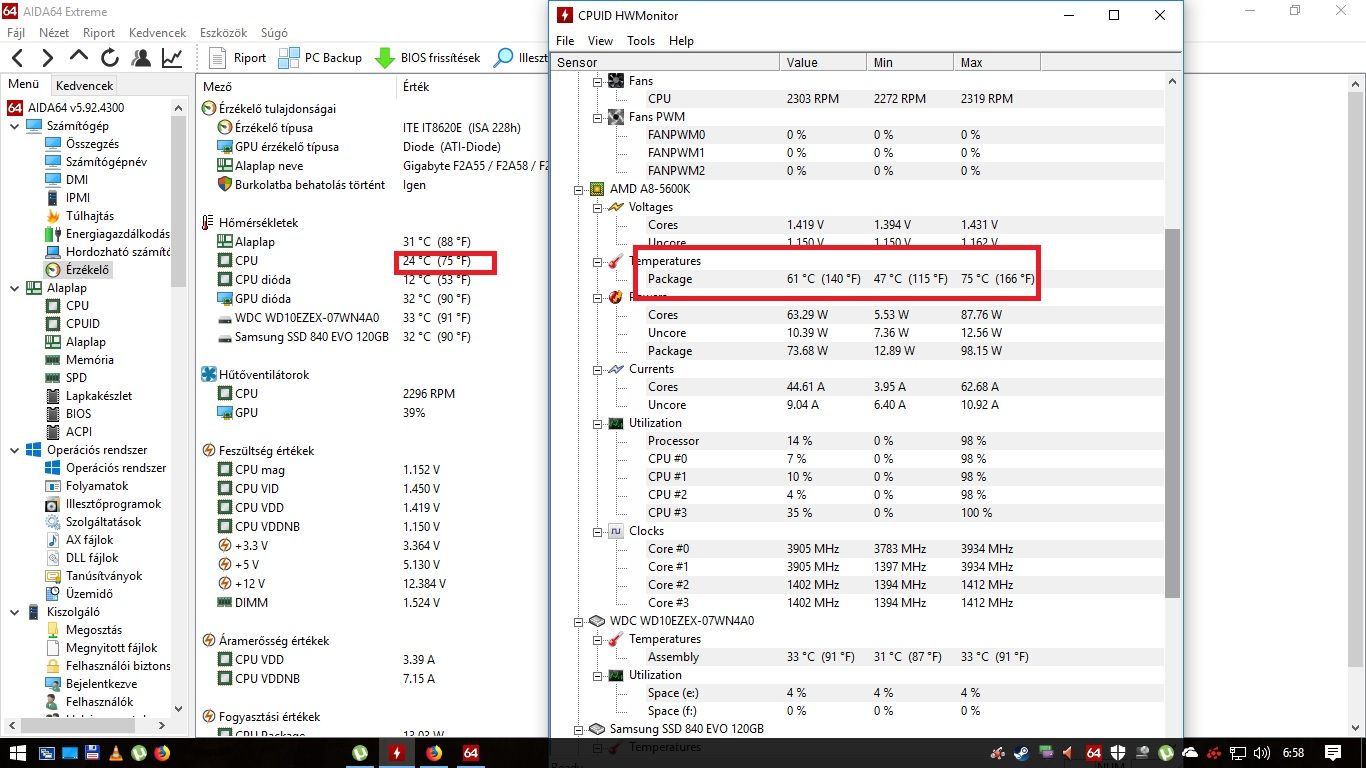Click the Érték column header
Viewport: 1366px width, 768px height.
(x=470, y=87)
